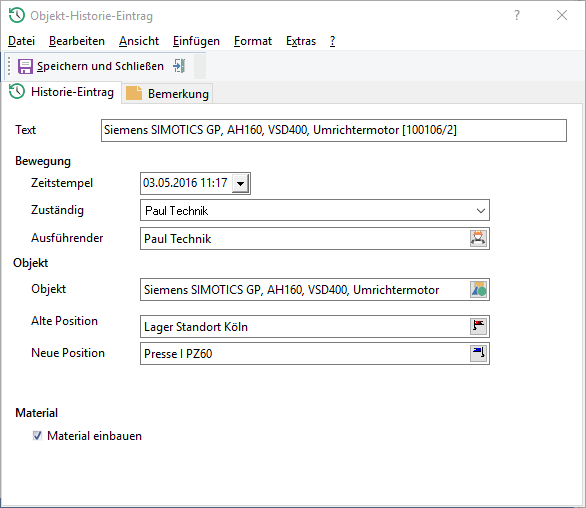Click the history clock icon in title bar
586x508 pixels.
point(17,16)
